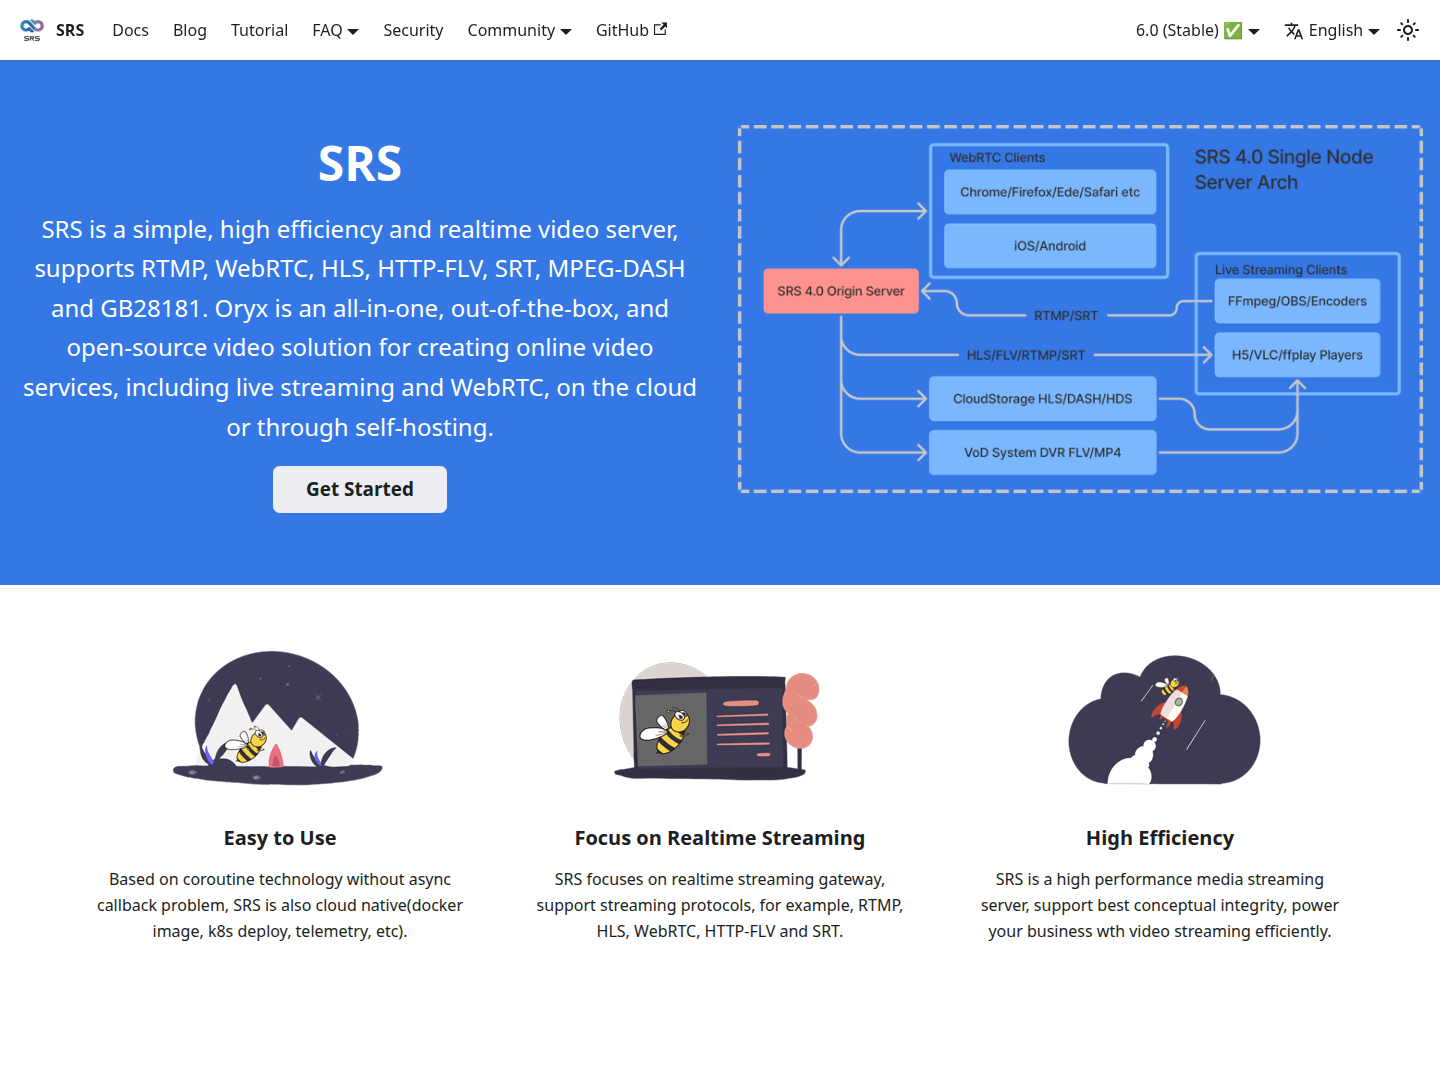Visit the GitHub repository link
The width and height of the screenshot is (1440, 1080).
click(x=631, y=30)
